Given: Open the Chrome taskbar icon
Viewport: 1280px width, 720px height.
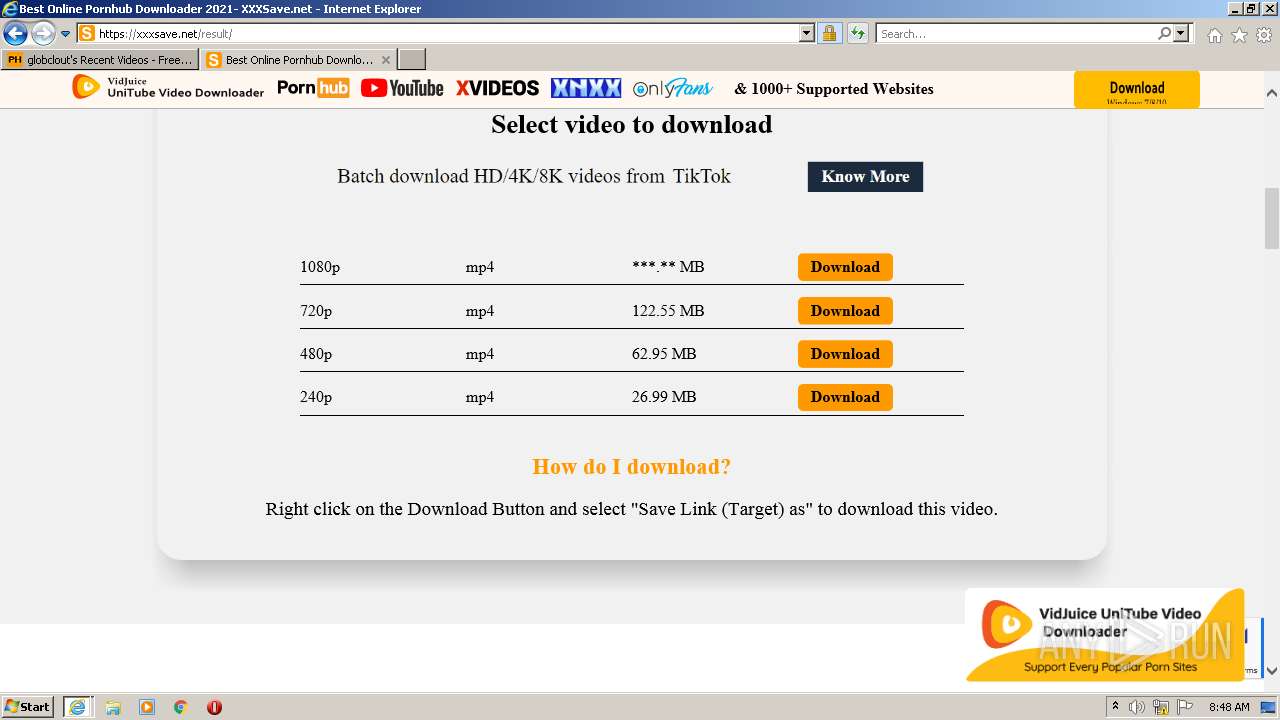Looking at the screenshot, I should tap(180, 707).
